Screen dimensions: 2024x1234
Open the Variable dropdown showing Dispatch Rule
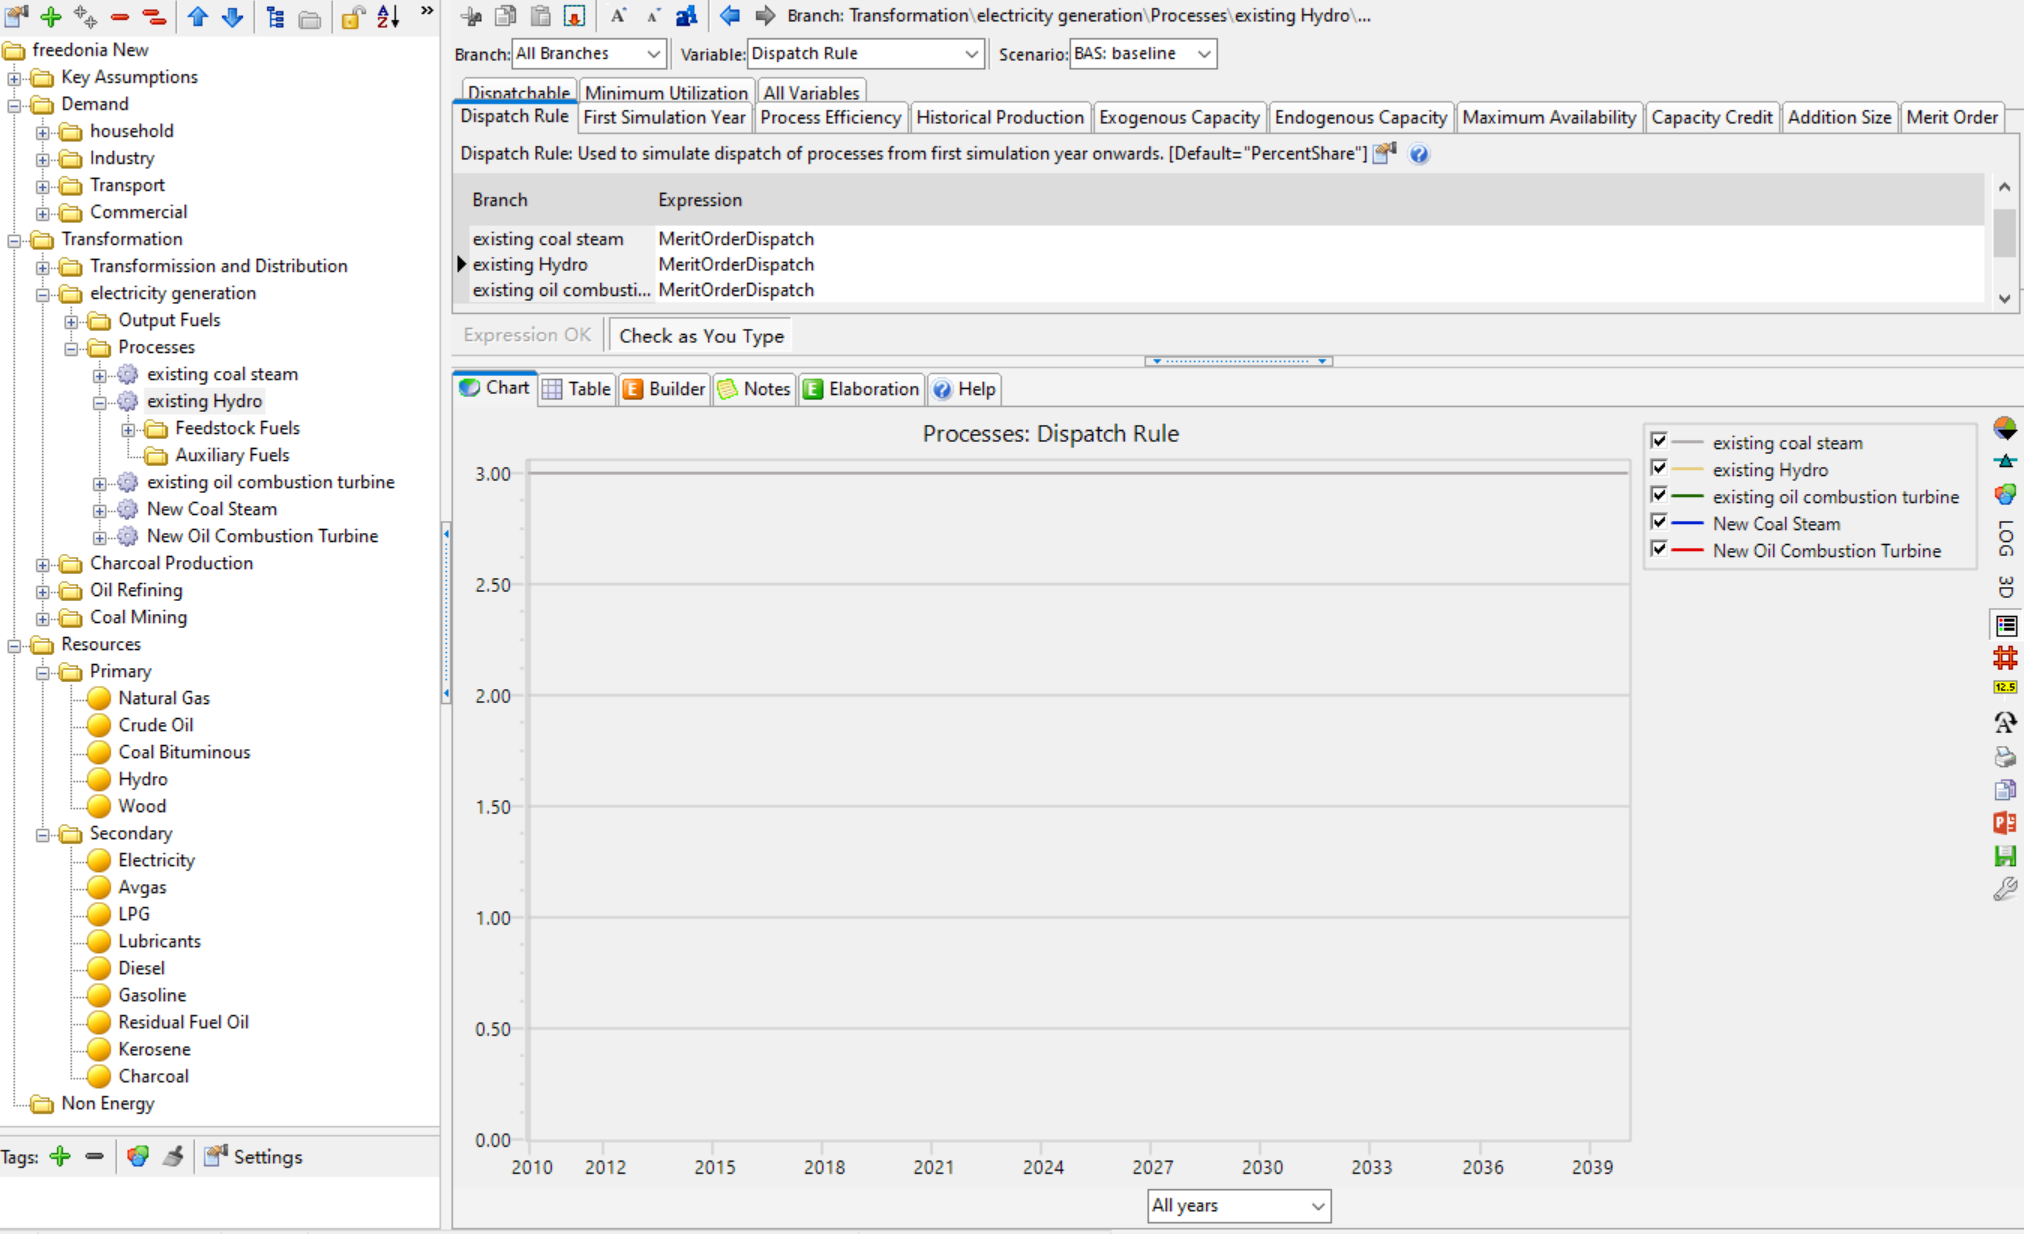pyautogui.click(x=865, y=54)
